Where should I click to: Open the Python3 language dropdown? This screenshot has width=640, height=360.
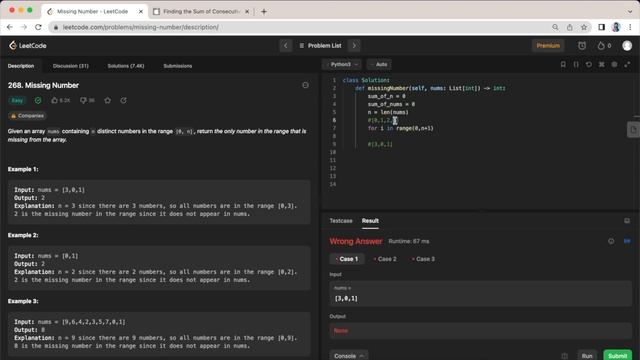[342, 64]
